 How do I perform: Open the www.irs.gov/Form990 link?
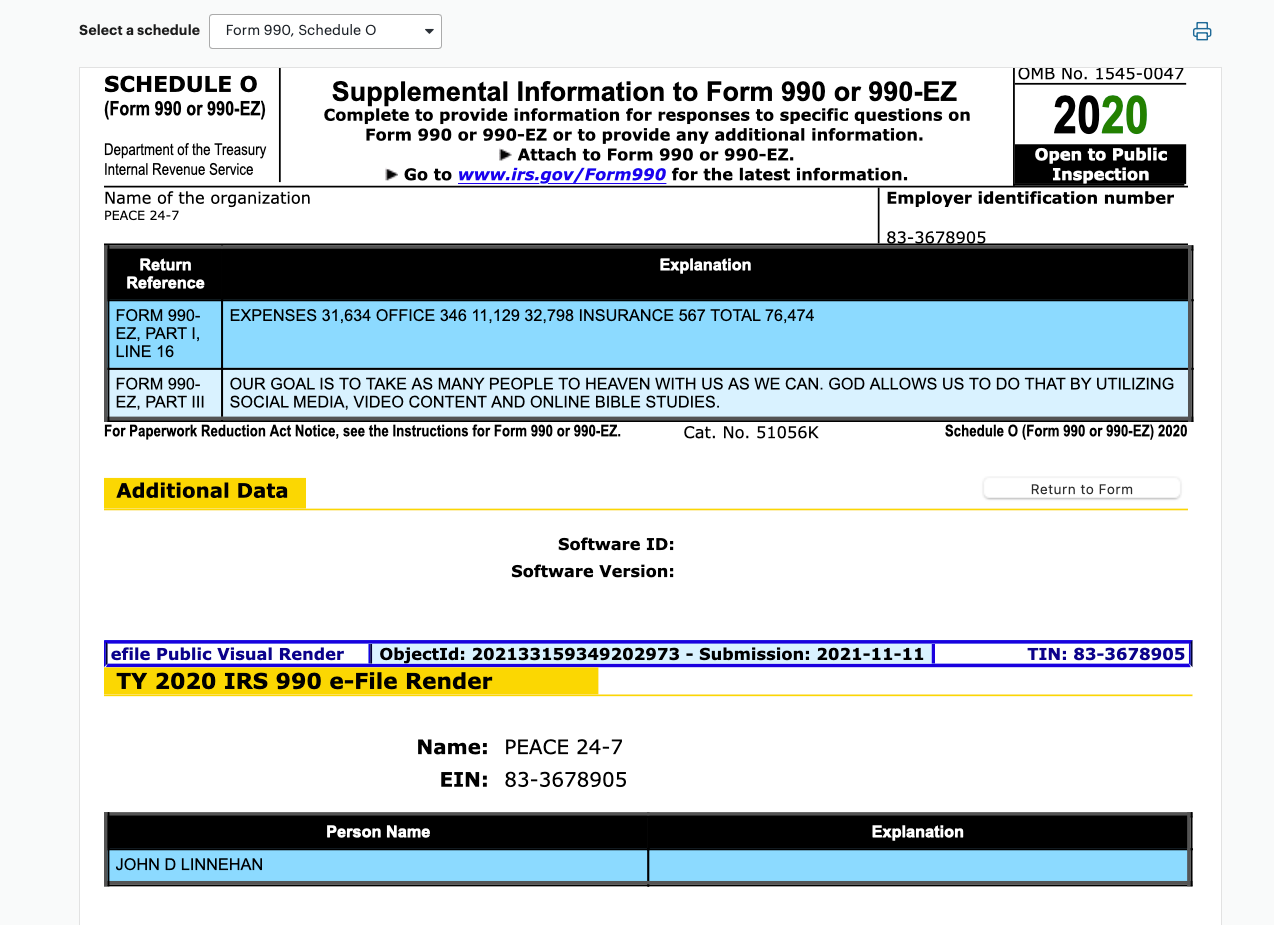pyautogui.click(x=562, y=175)
